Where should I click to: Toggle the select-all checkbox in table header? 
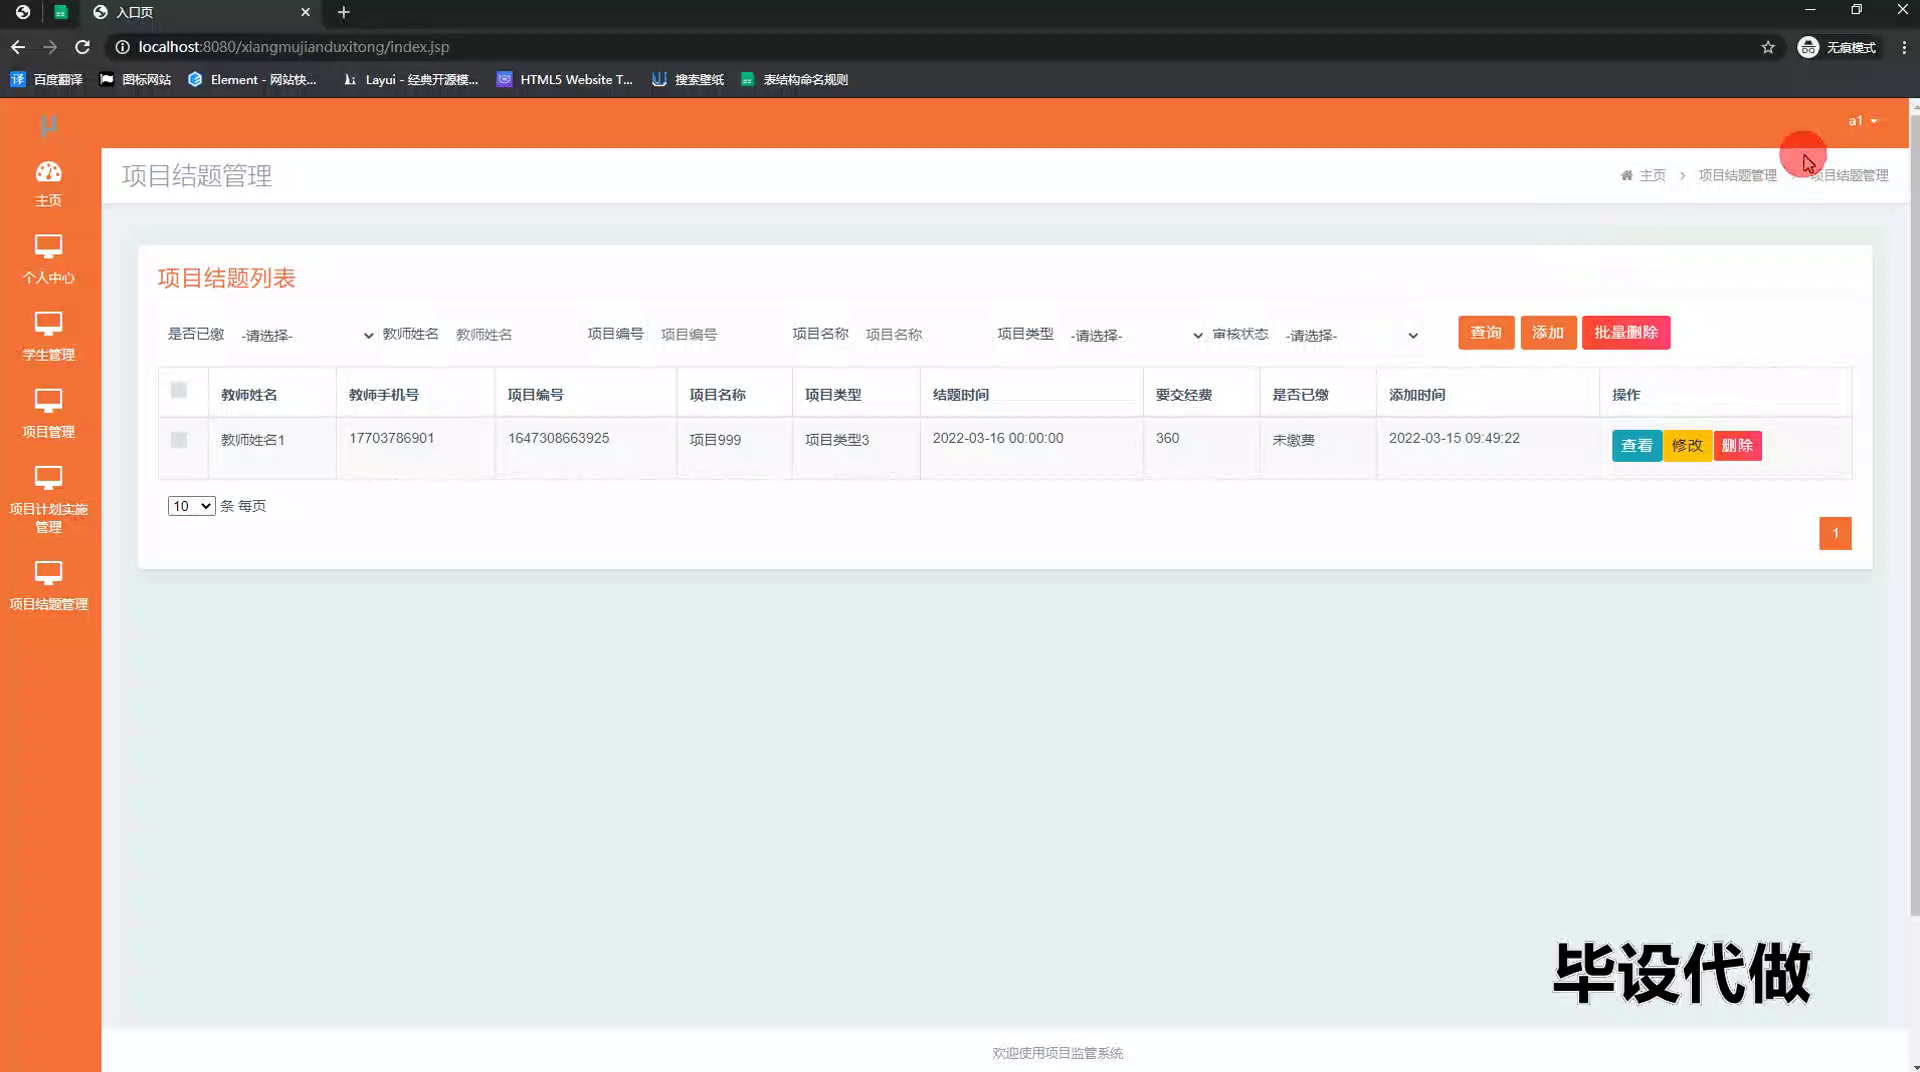(x=179, y=390)
